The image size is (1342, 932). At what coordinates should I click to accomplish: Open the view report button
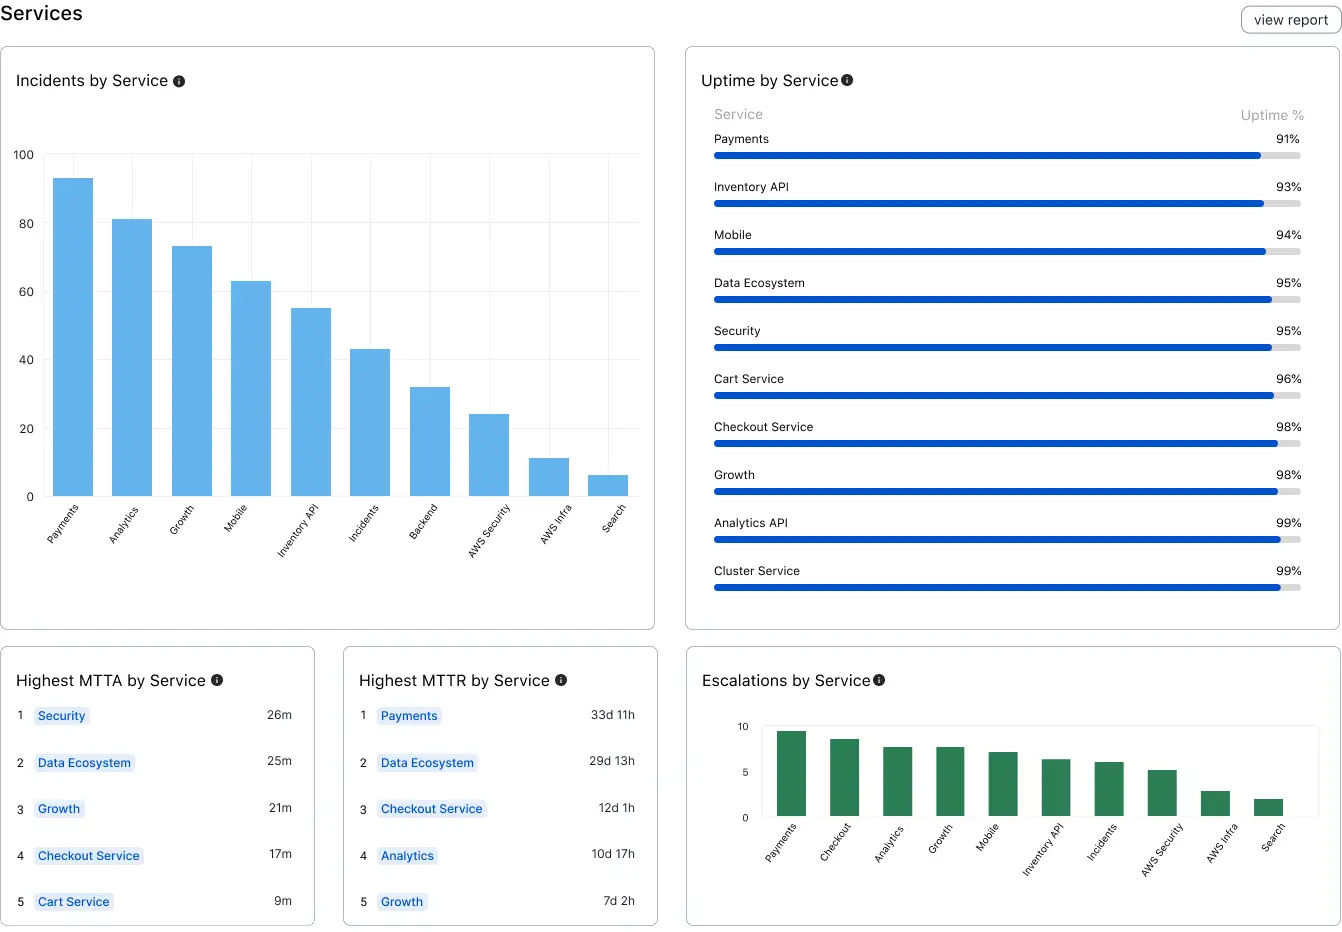point(1291,20)
